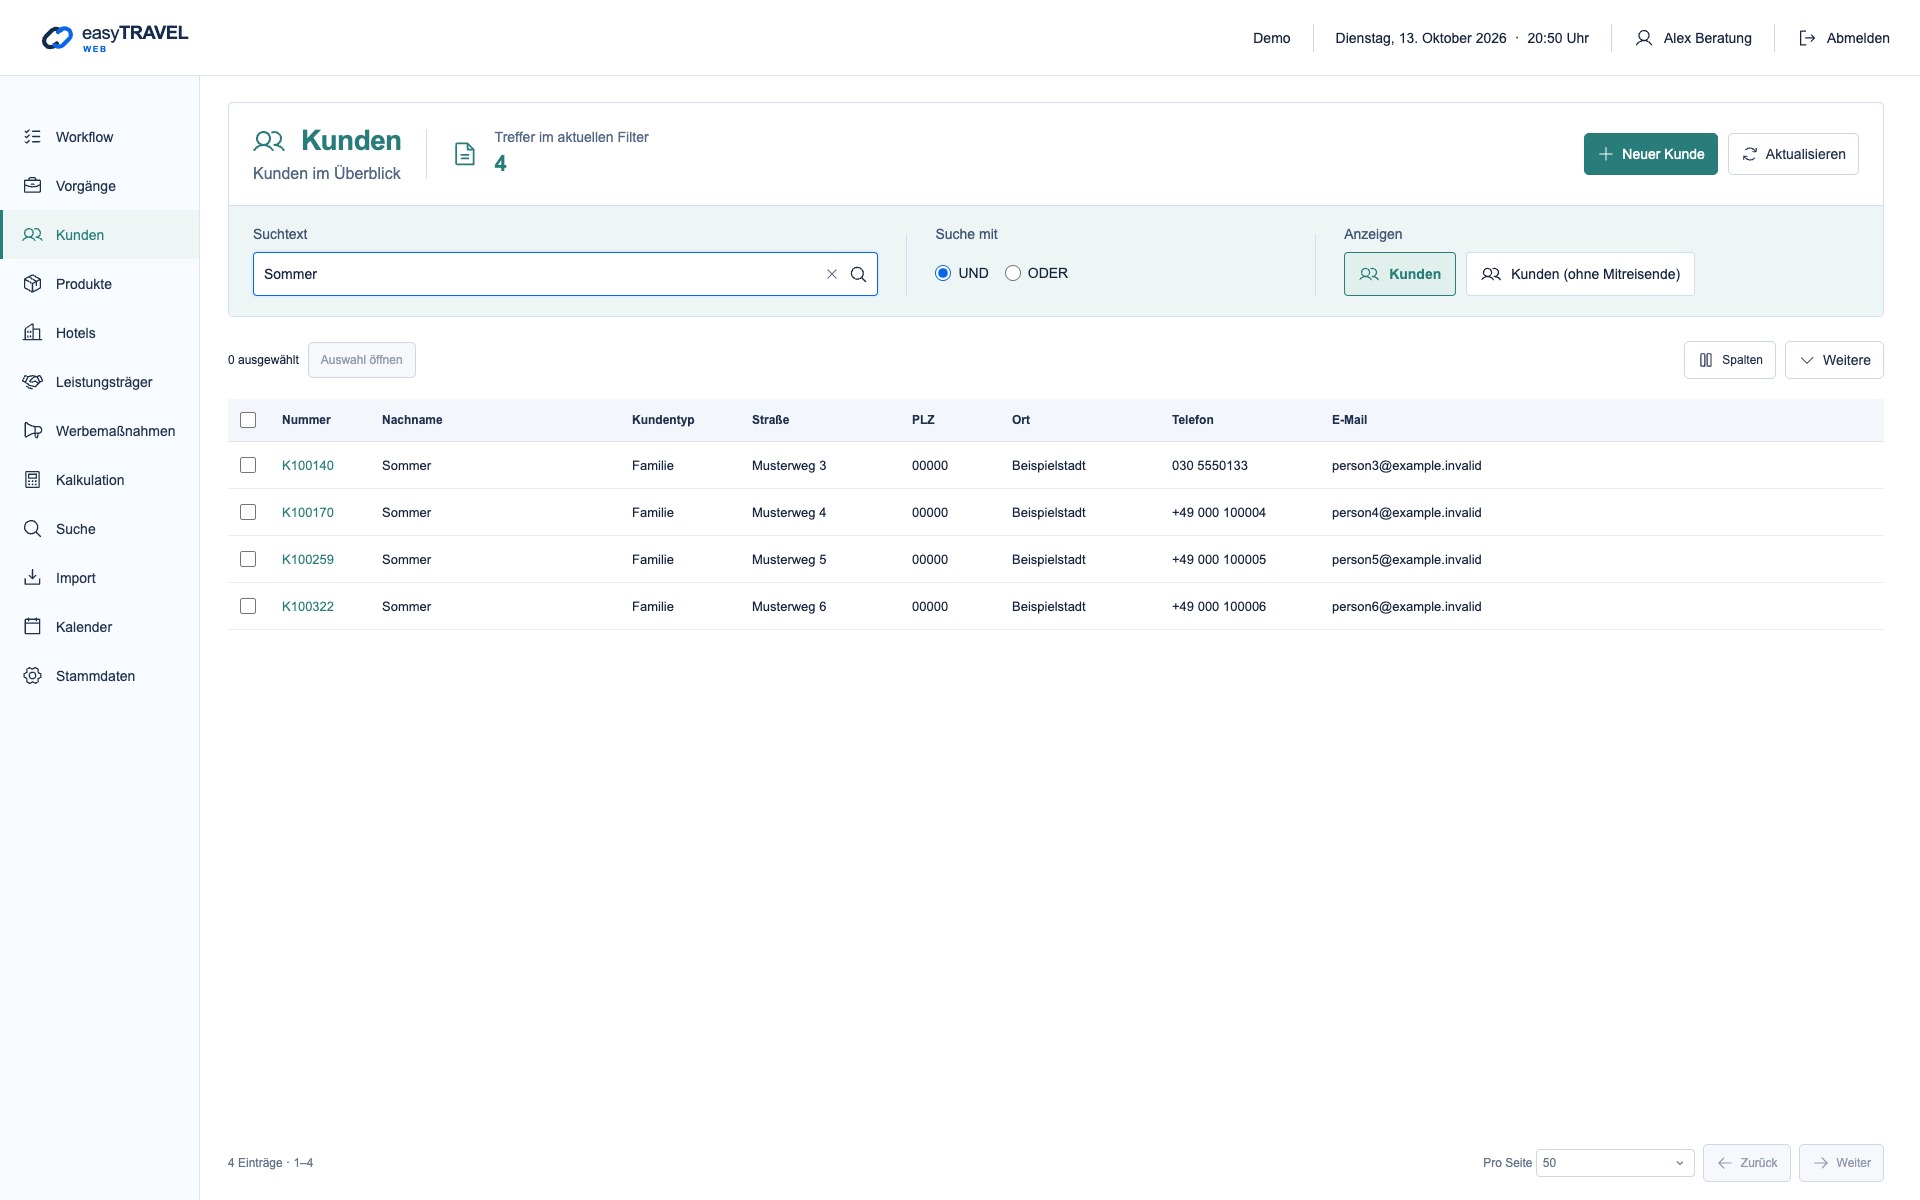Sort by the Nachname column header
The image size is (1920, 1200).
pos(412,420)
